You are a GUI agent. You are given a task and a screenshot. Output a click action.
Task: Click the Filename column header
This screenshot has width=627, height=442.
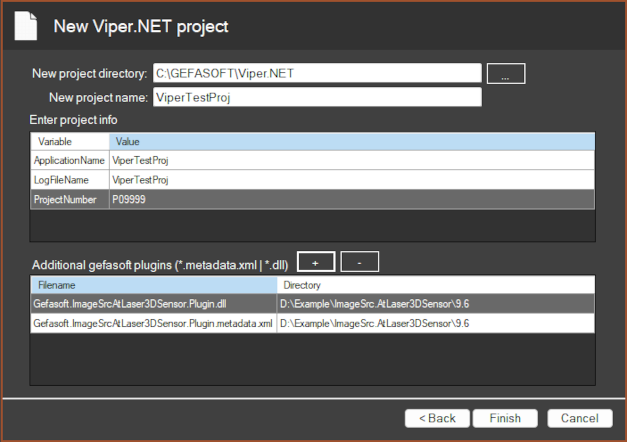[x=154, y=285]
